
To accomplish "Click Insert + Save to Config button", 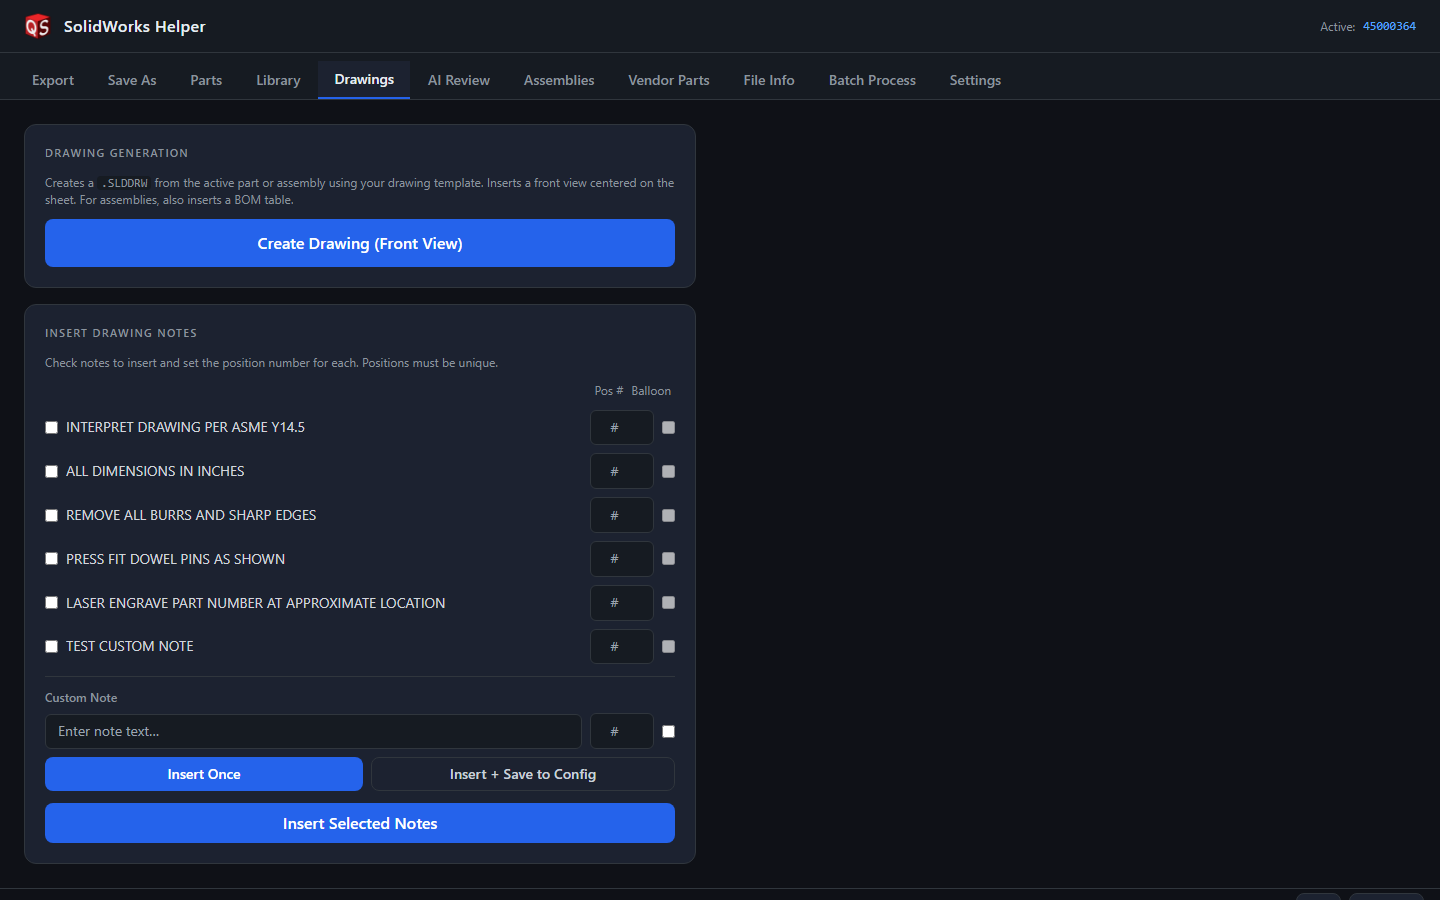I will [x=523, y=774].
